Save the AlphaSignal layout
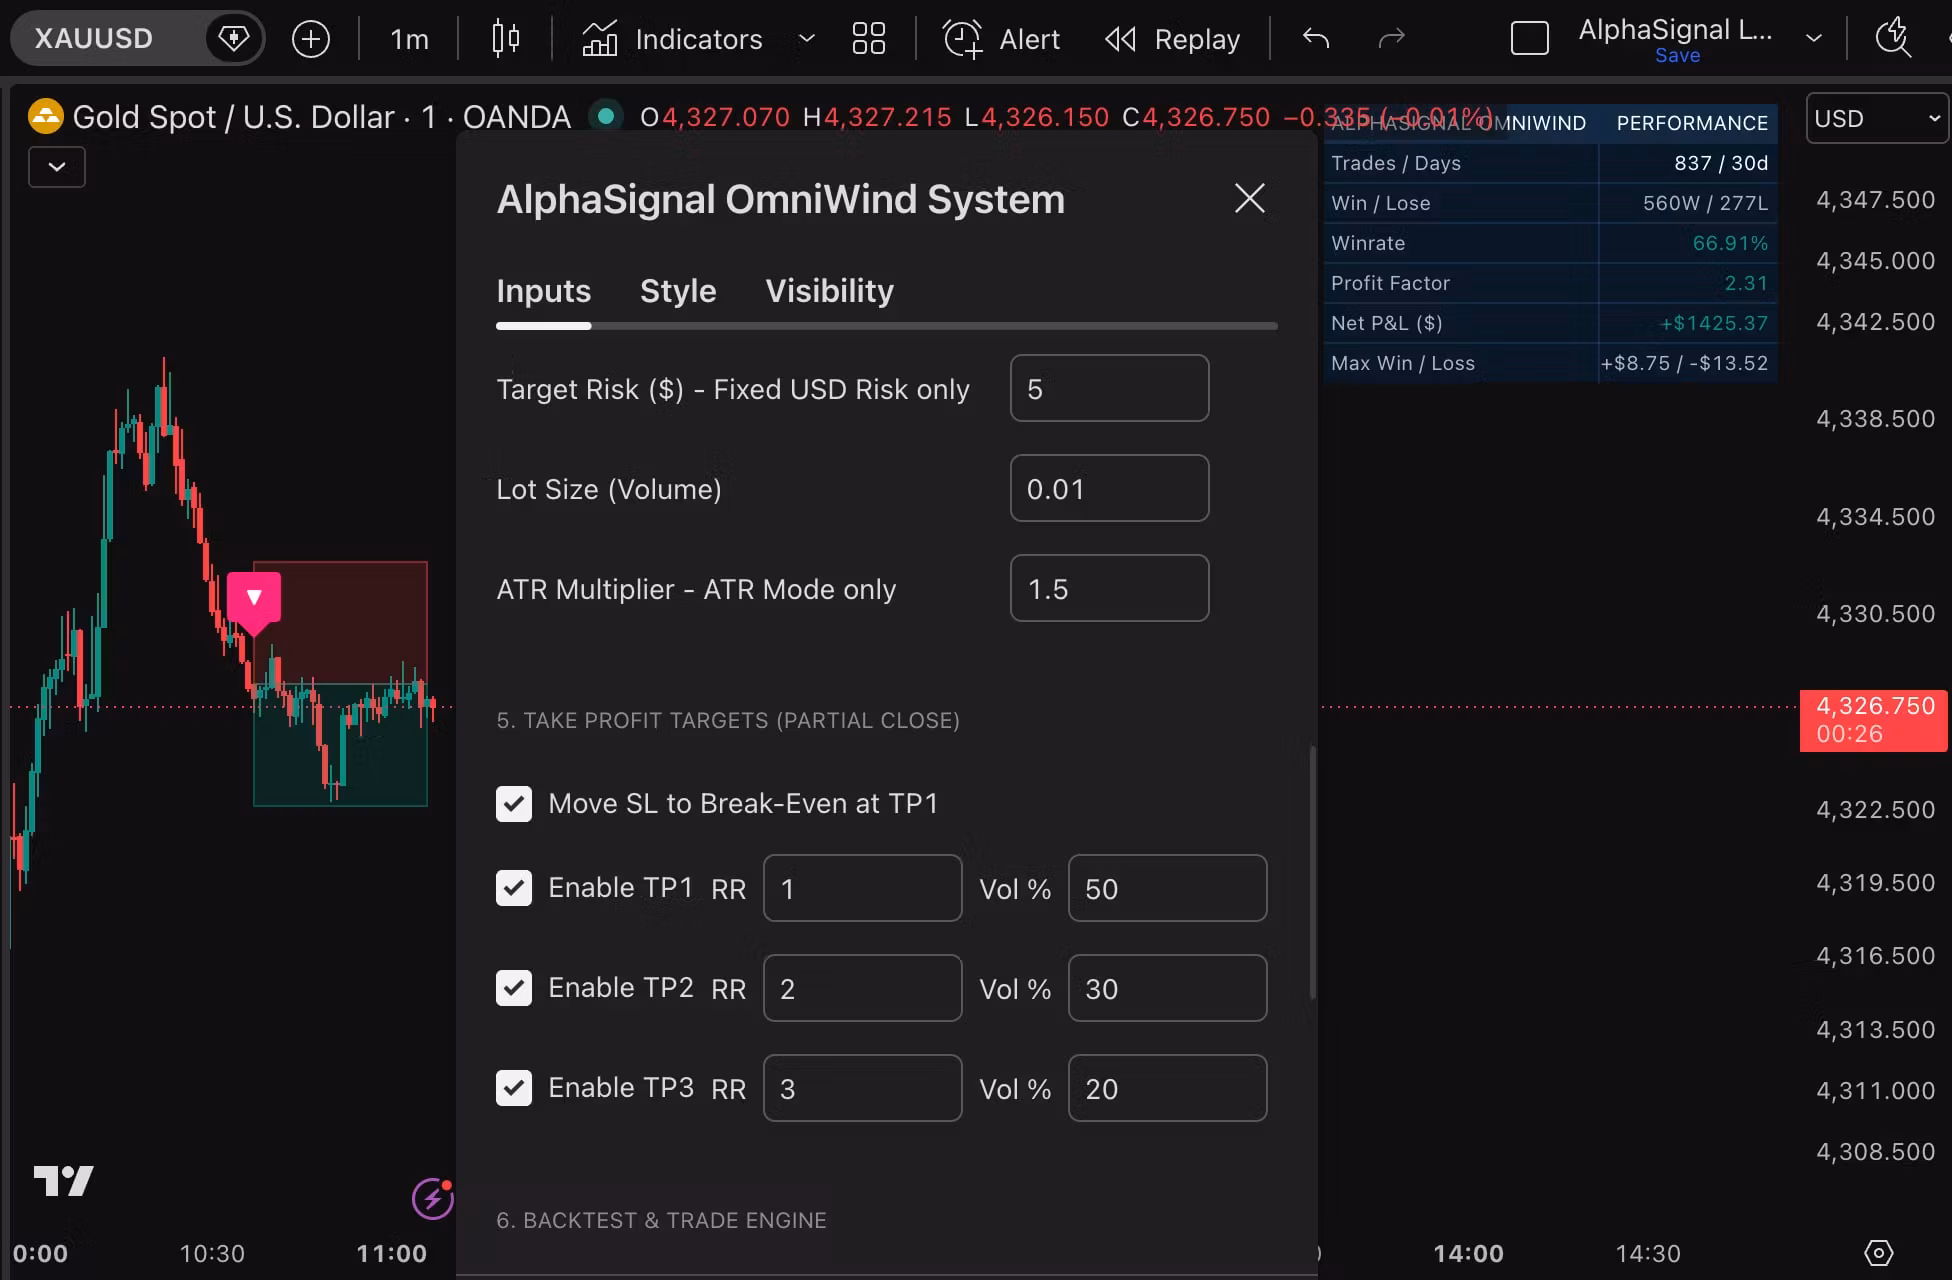Screen dimensions: 1952x1280 pos(1677,56)
